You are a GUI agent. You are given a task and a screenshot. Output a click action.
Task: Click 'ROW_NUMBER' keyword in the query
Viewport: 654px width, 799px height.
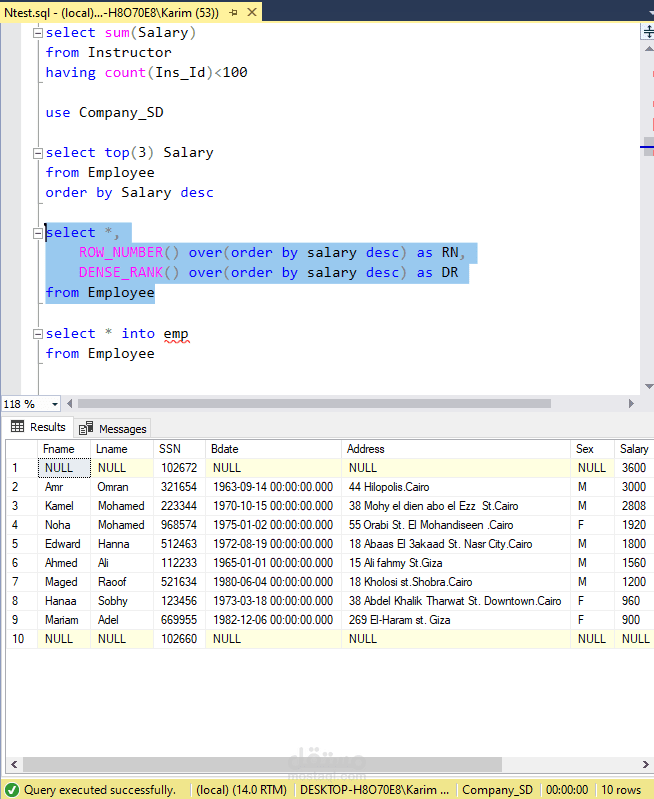point(121,253)
